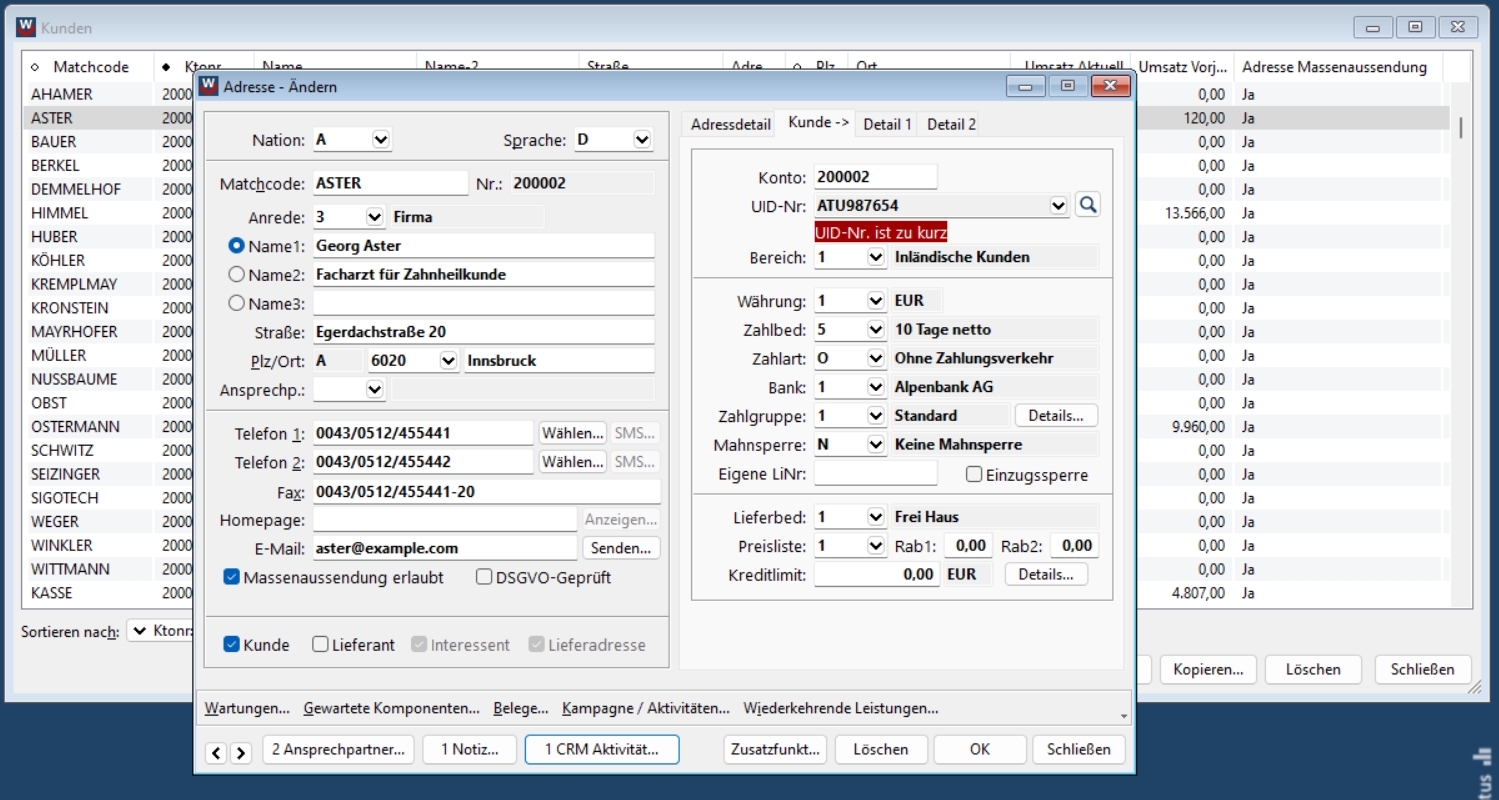The image size is (1499, 800).
Task: Open the Wartungen... link
Action: coord(247,708)
